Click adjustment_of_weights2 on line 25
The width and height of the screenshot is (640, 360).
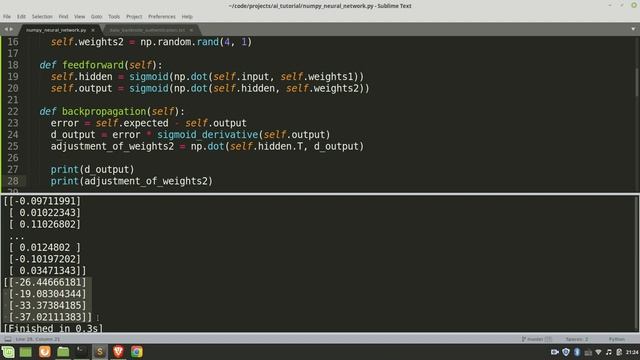[x=112, y=146]
